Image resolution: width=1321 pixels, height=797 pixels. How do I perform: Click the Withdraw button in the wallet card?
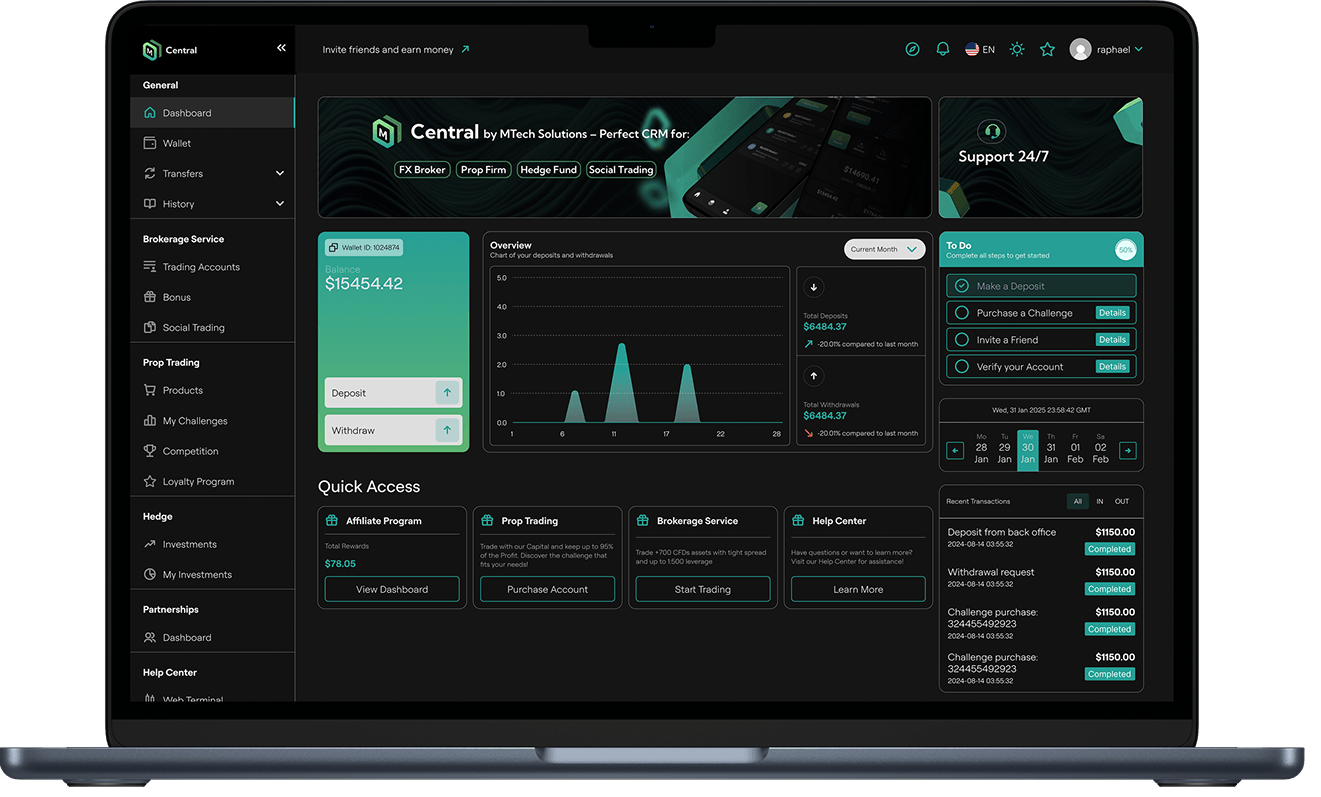pos(393,430)
